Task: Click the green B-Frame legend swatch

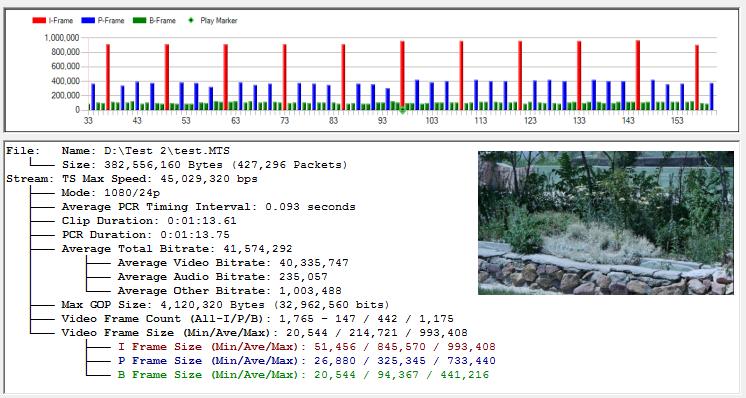Action: pos(139,20)
